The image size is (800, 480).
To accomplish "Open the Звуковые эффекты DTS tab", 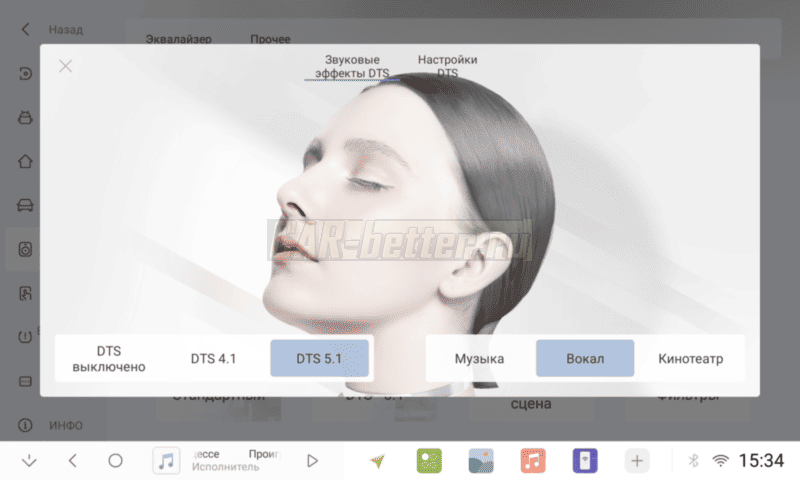I will 351,67.
